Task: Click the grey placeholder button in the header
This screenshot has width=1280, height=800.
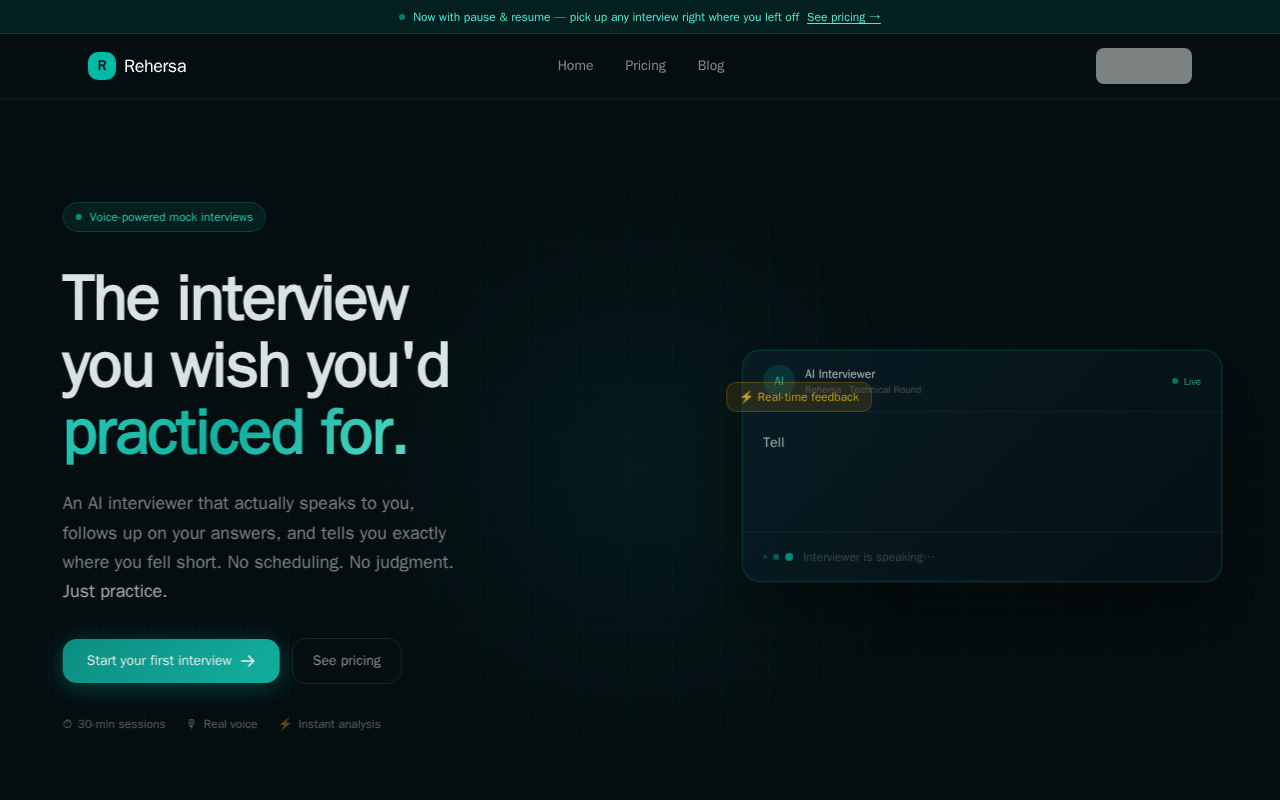Action: (1144, 66)
